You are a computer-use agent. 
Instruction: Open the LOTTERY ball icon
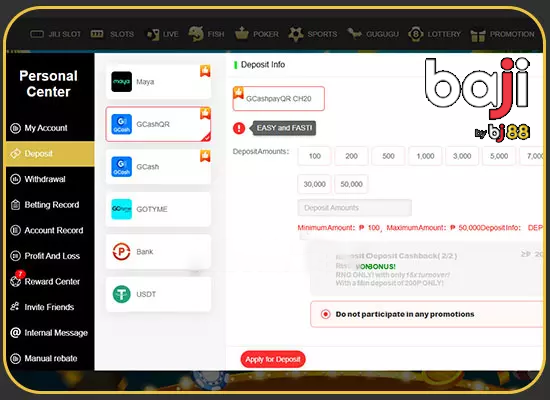(x=416, y=34)
